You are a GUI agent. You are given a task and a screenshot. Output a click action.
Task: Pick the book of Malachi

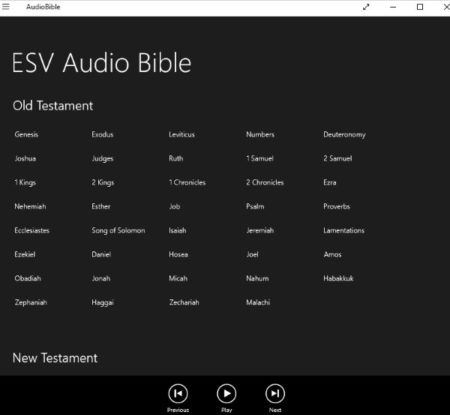point(258,302)
